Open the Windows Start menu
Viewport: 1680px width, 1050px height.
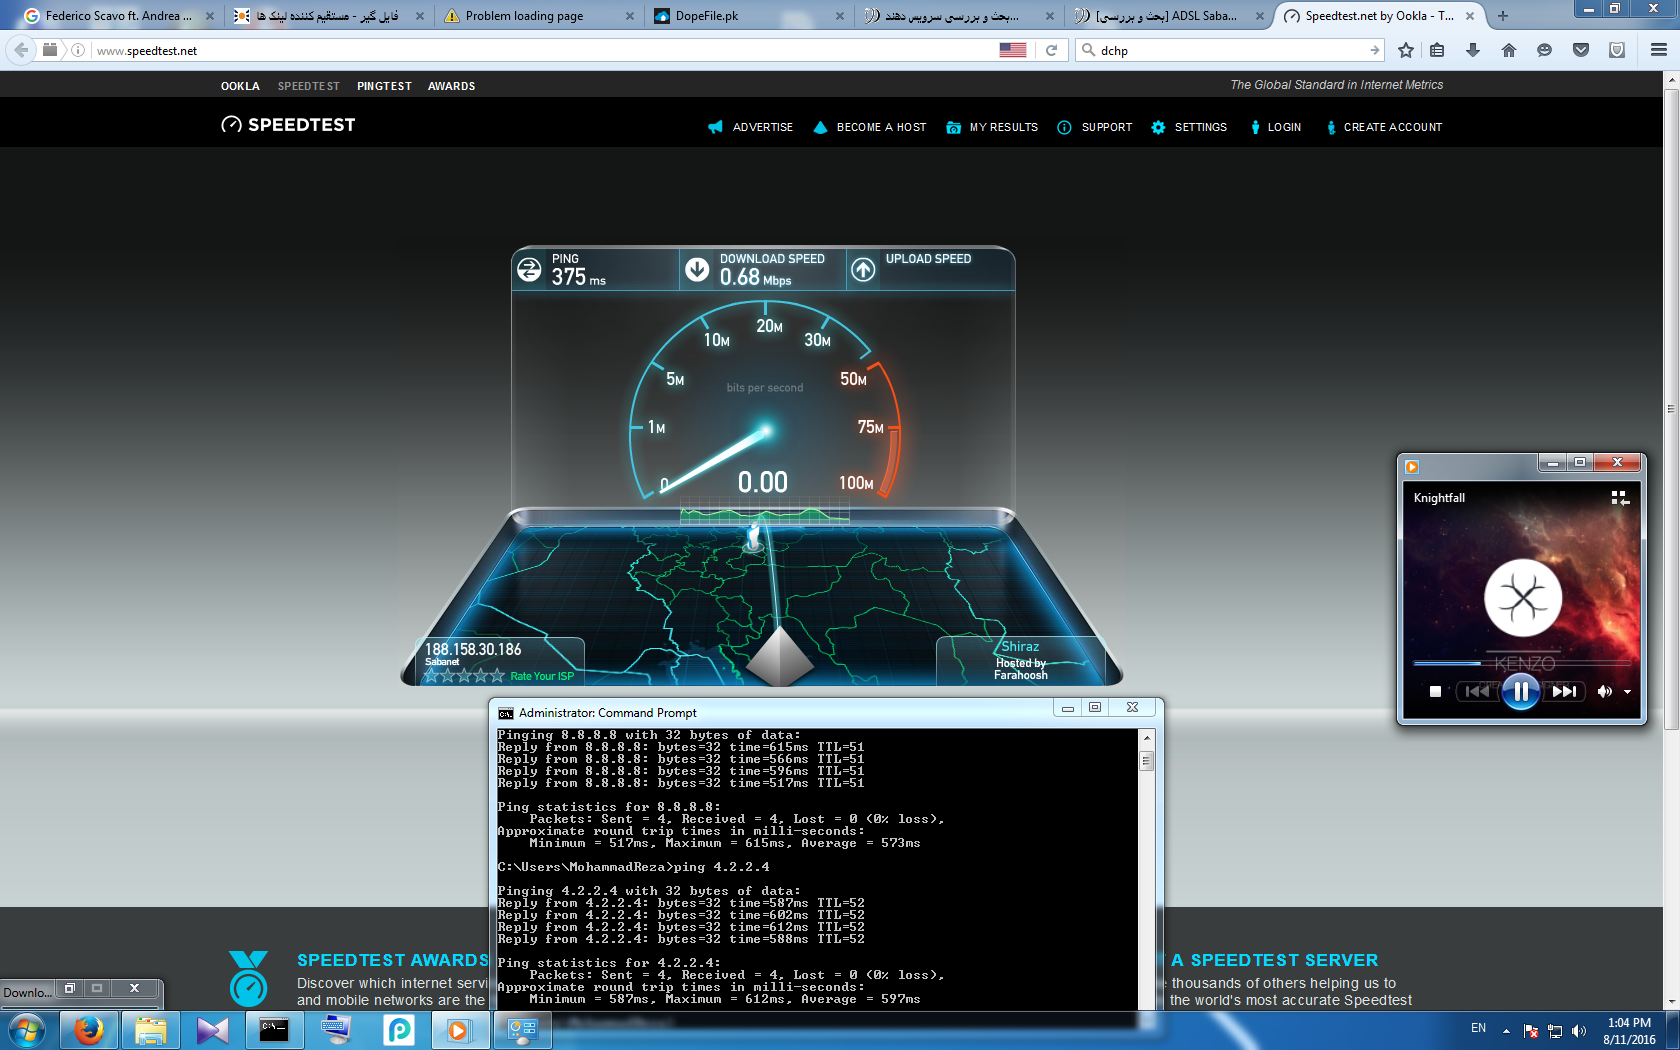tap(27, 1030)
